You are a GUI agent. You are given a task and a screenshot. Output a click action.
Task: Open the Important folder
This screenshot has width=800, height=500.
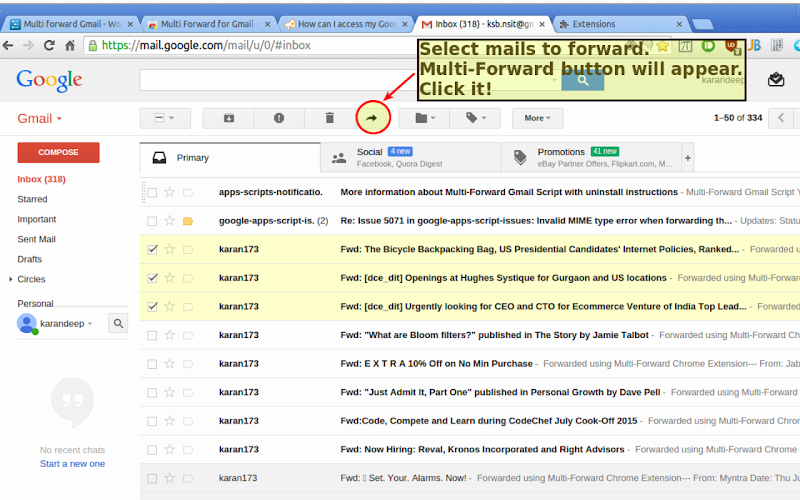click(x=37, y=219)
